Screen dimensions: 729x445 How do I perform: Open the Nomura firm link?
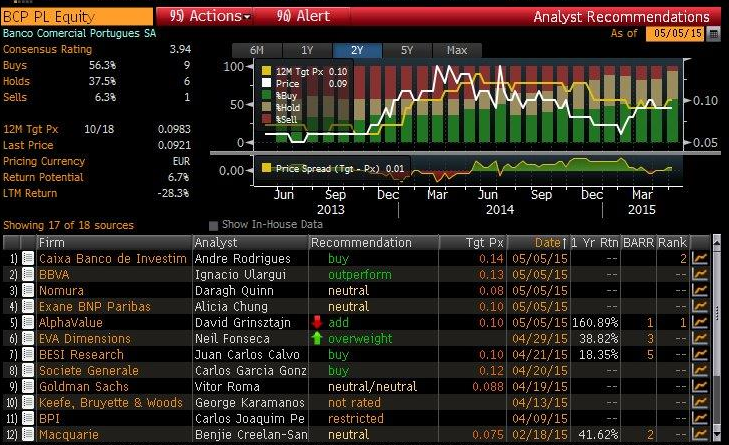(61, 291)
